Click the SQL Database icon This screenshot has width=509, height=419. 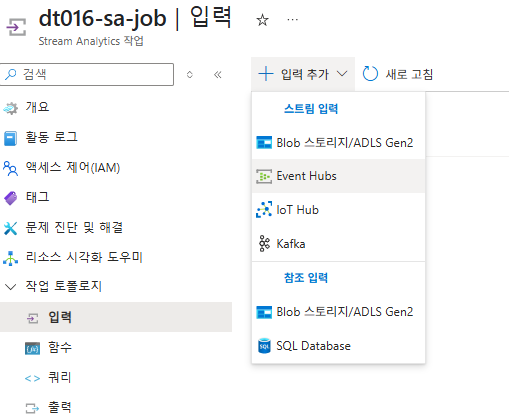tap(264, 346)
